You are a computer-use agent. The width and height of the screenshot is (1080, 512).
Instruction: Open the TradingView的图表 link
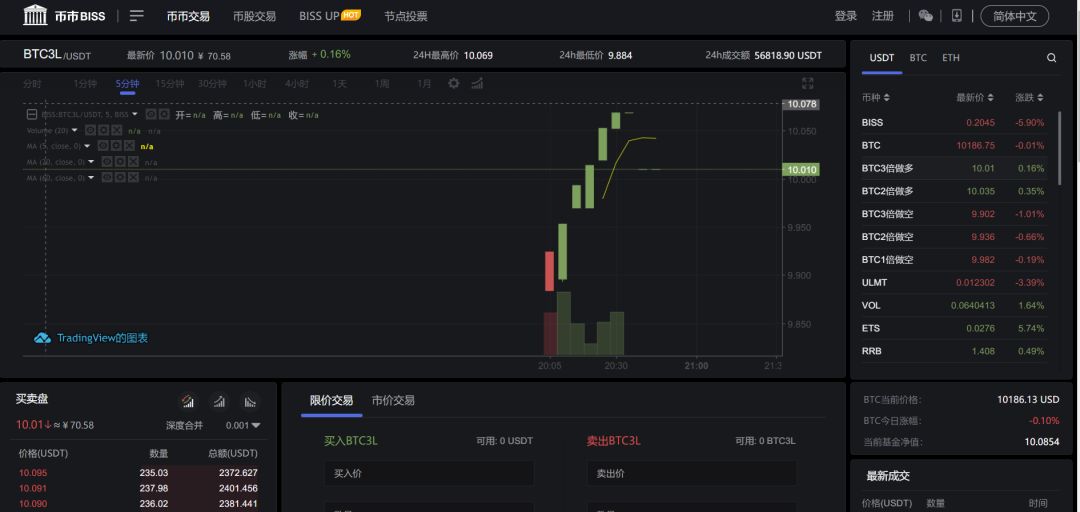[x=102, y=338]
